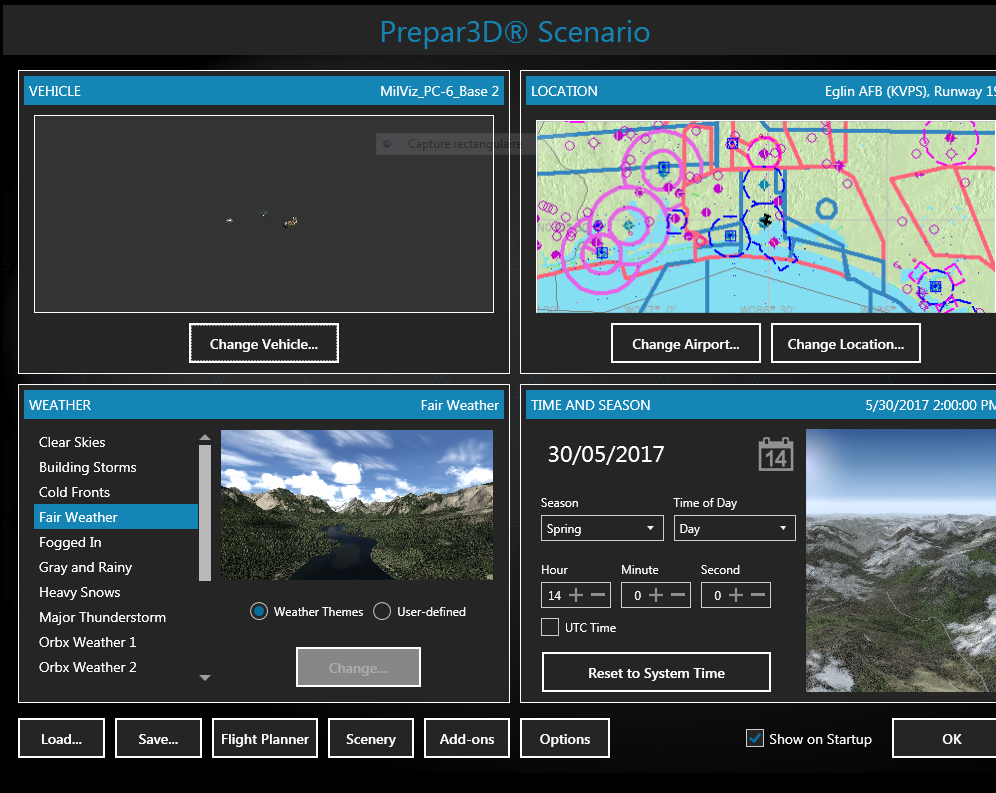The width and height of the screenshot is (996, 793).
Task: Choose Cold Fronts weather theme
Action: coord(116,492)
